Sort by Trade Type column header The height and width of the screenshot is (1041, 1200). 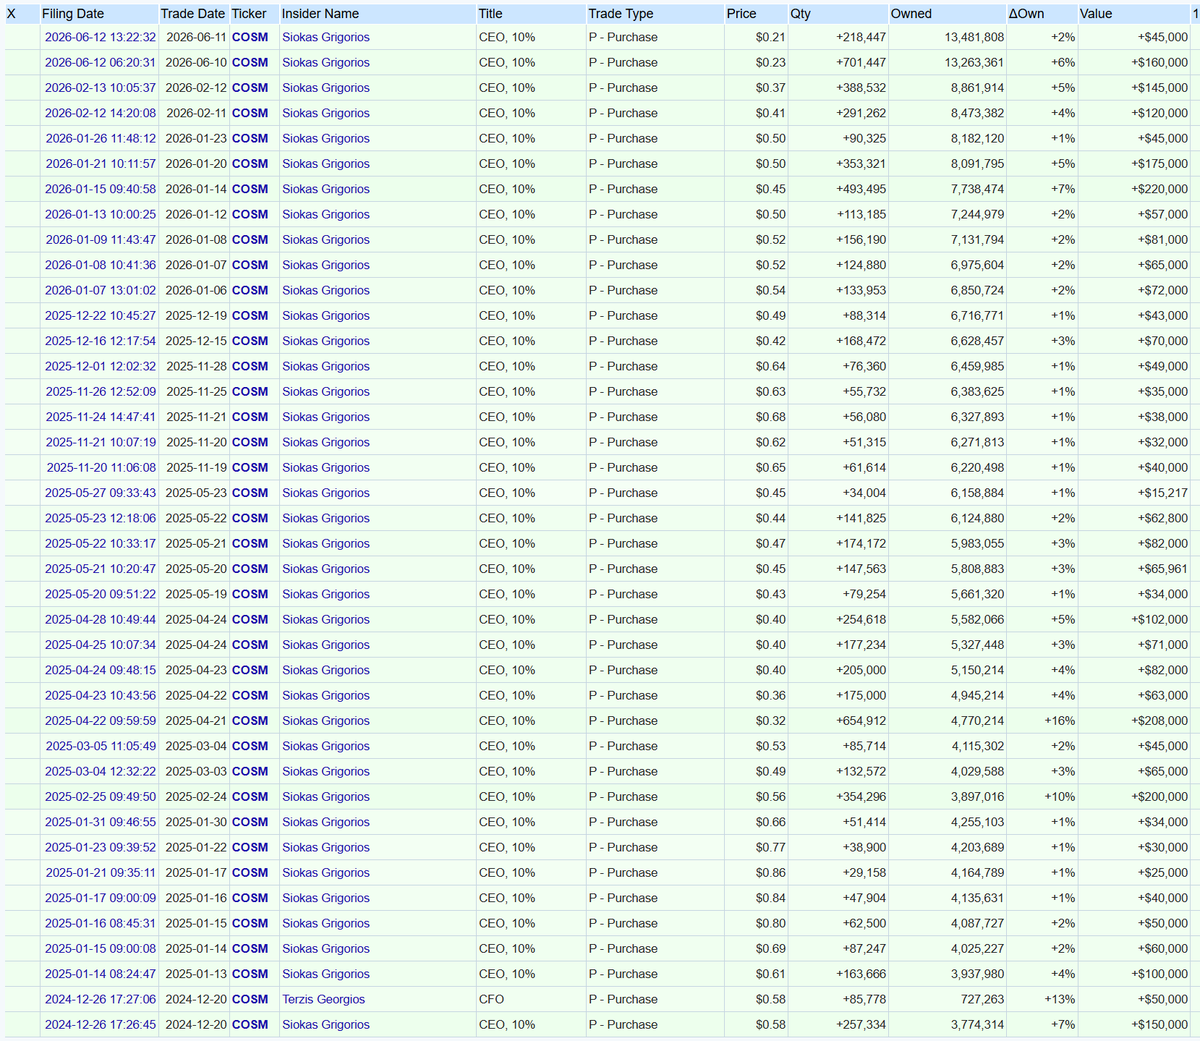621,14
